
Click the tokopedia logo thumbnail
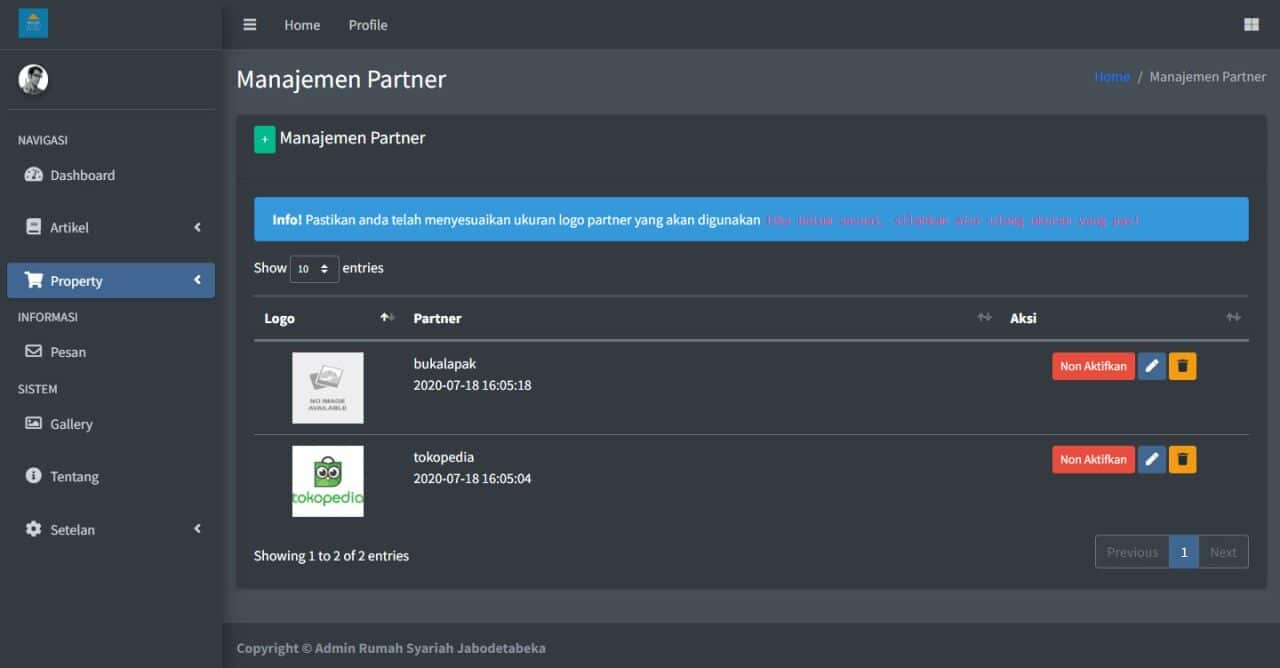coord(328,481)
